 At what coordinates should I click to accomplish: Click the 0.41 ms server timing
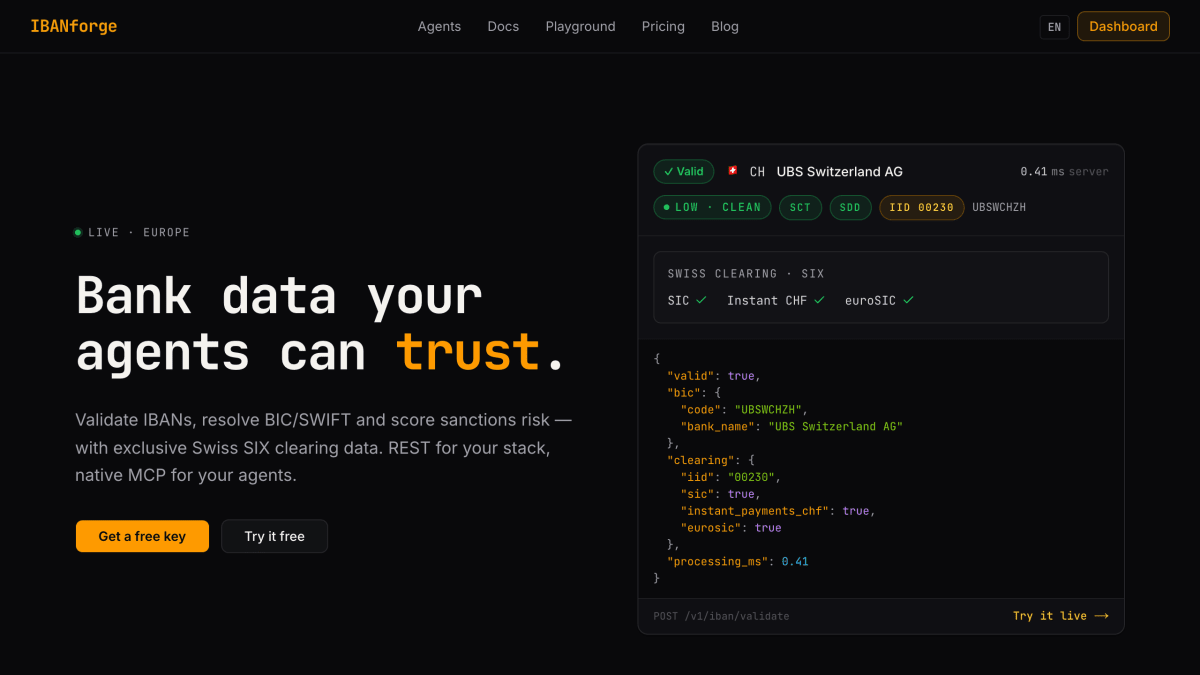coord(1064,171)
